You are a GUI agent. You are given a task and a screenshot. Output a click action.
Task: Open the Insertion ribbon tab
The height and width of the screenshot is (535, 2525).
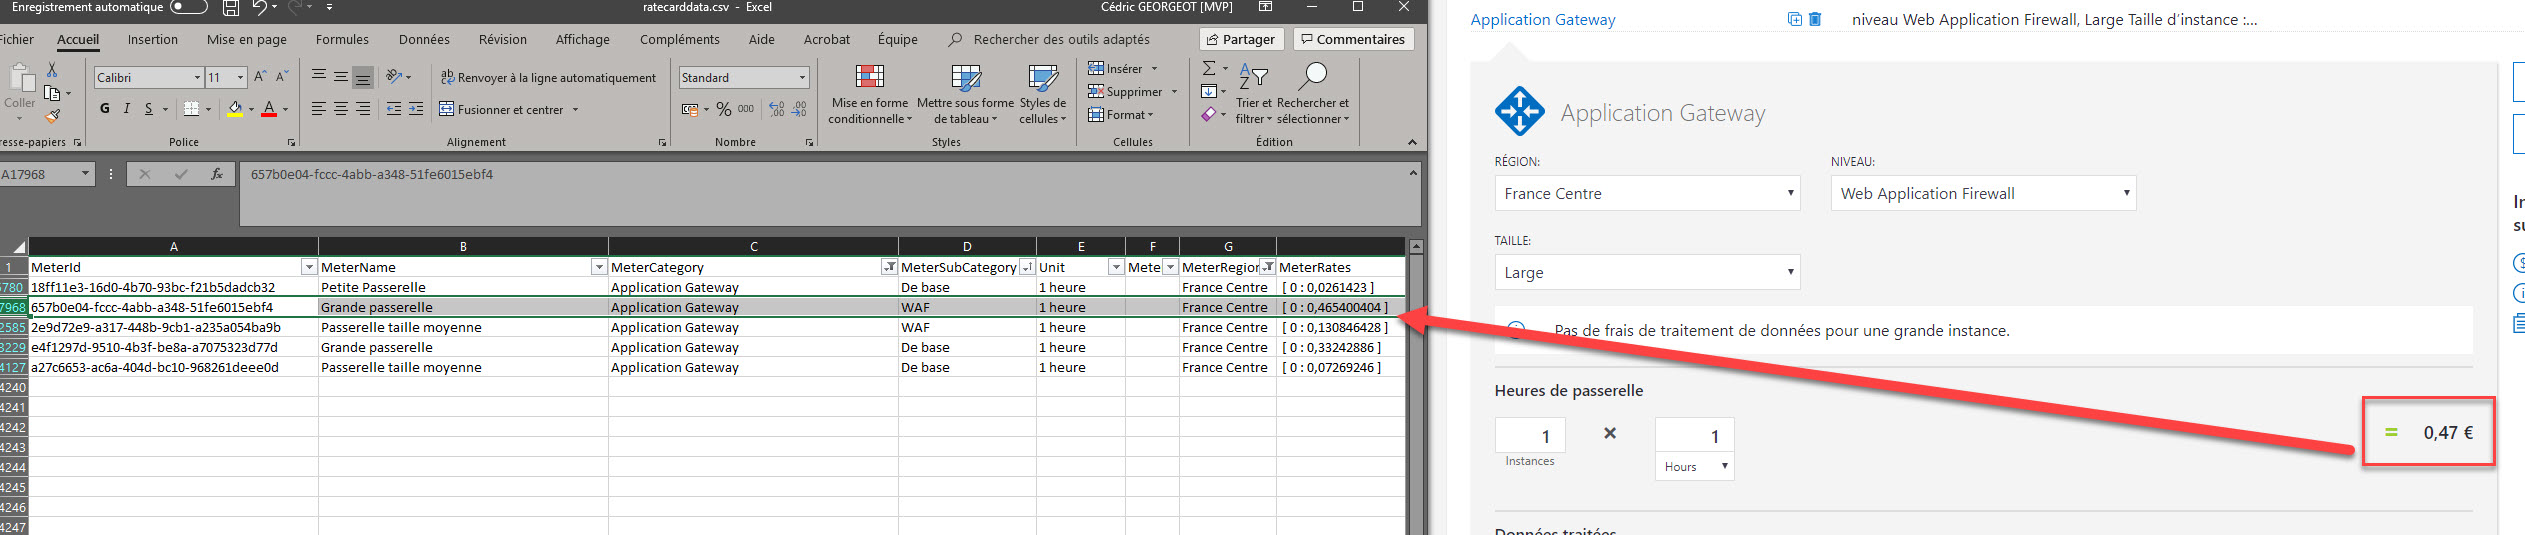[x=152, y=39]
